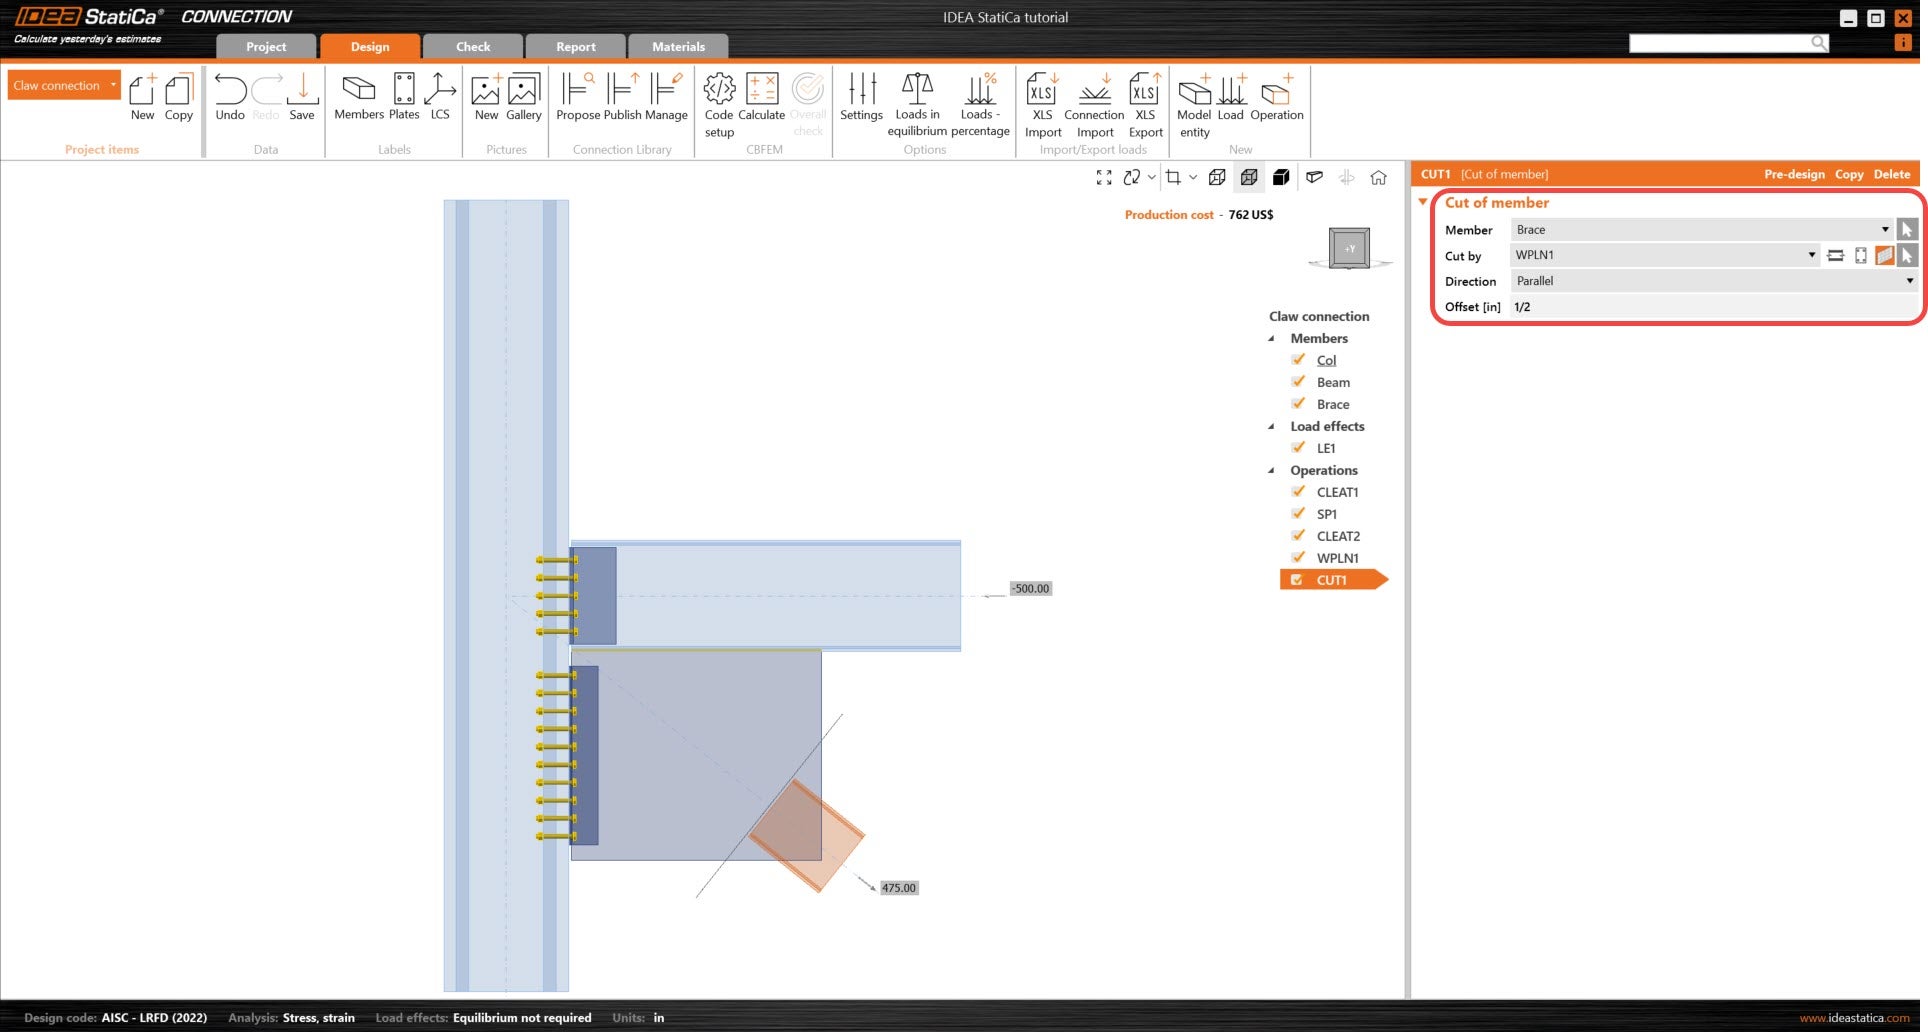Select the wireframe cube view icon

pyautogui.click(x=1218, y=177)
